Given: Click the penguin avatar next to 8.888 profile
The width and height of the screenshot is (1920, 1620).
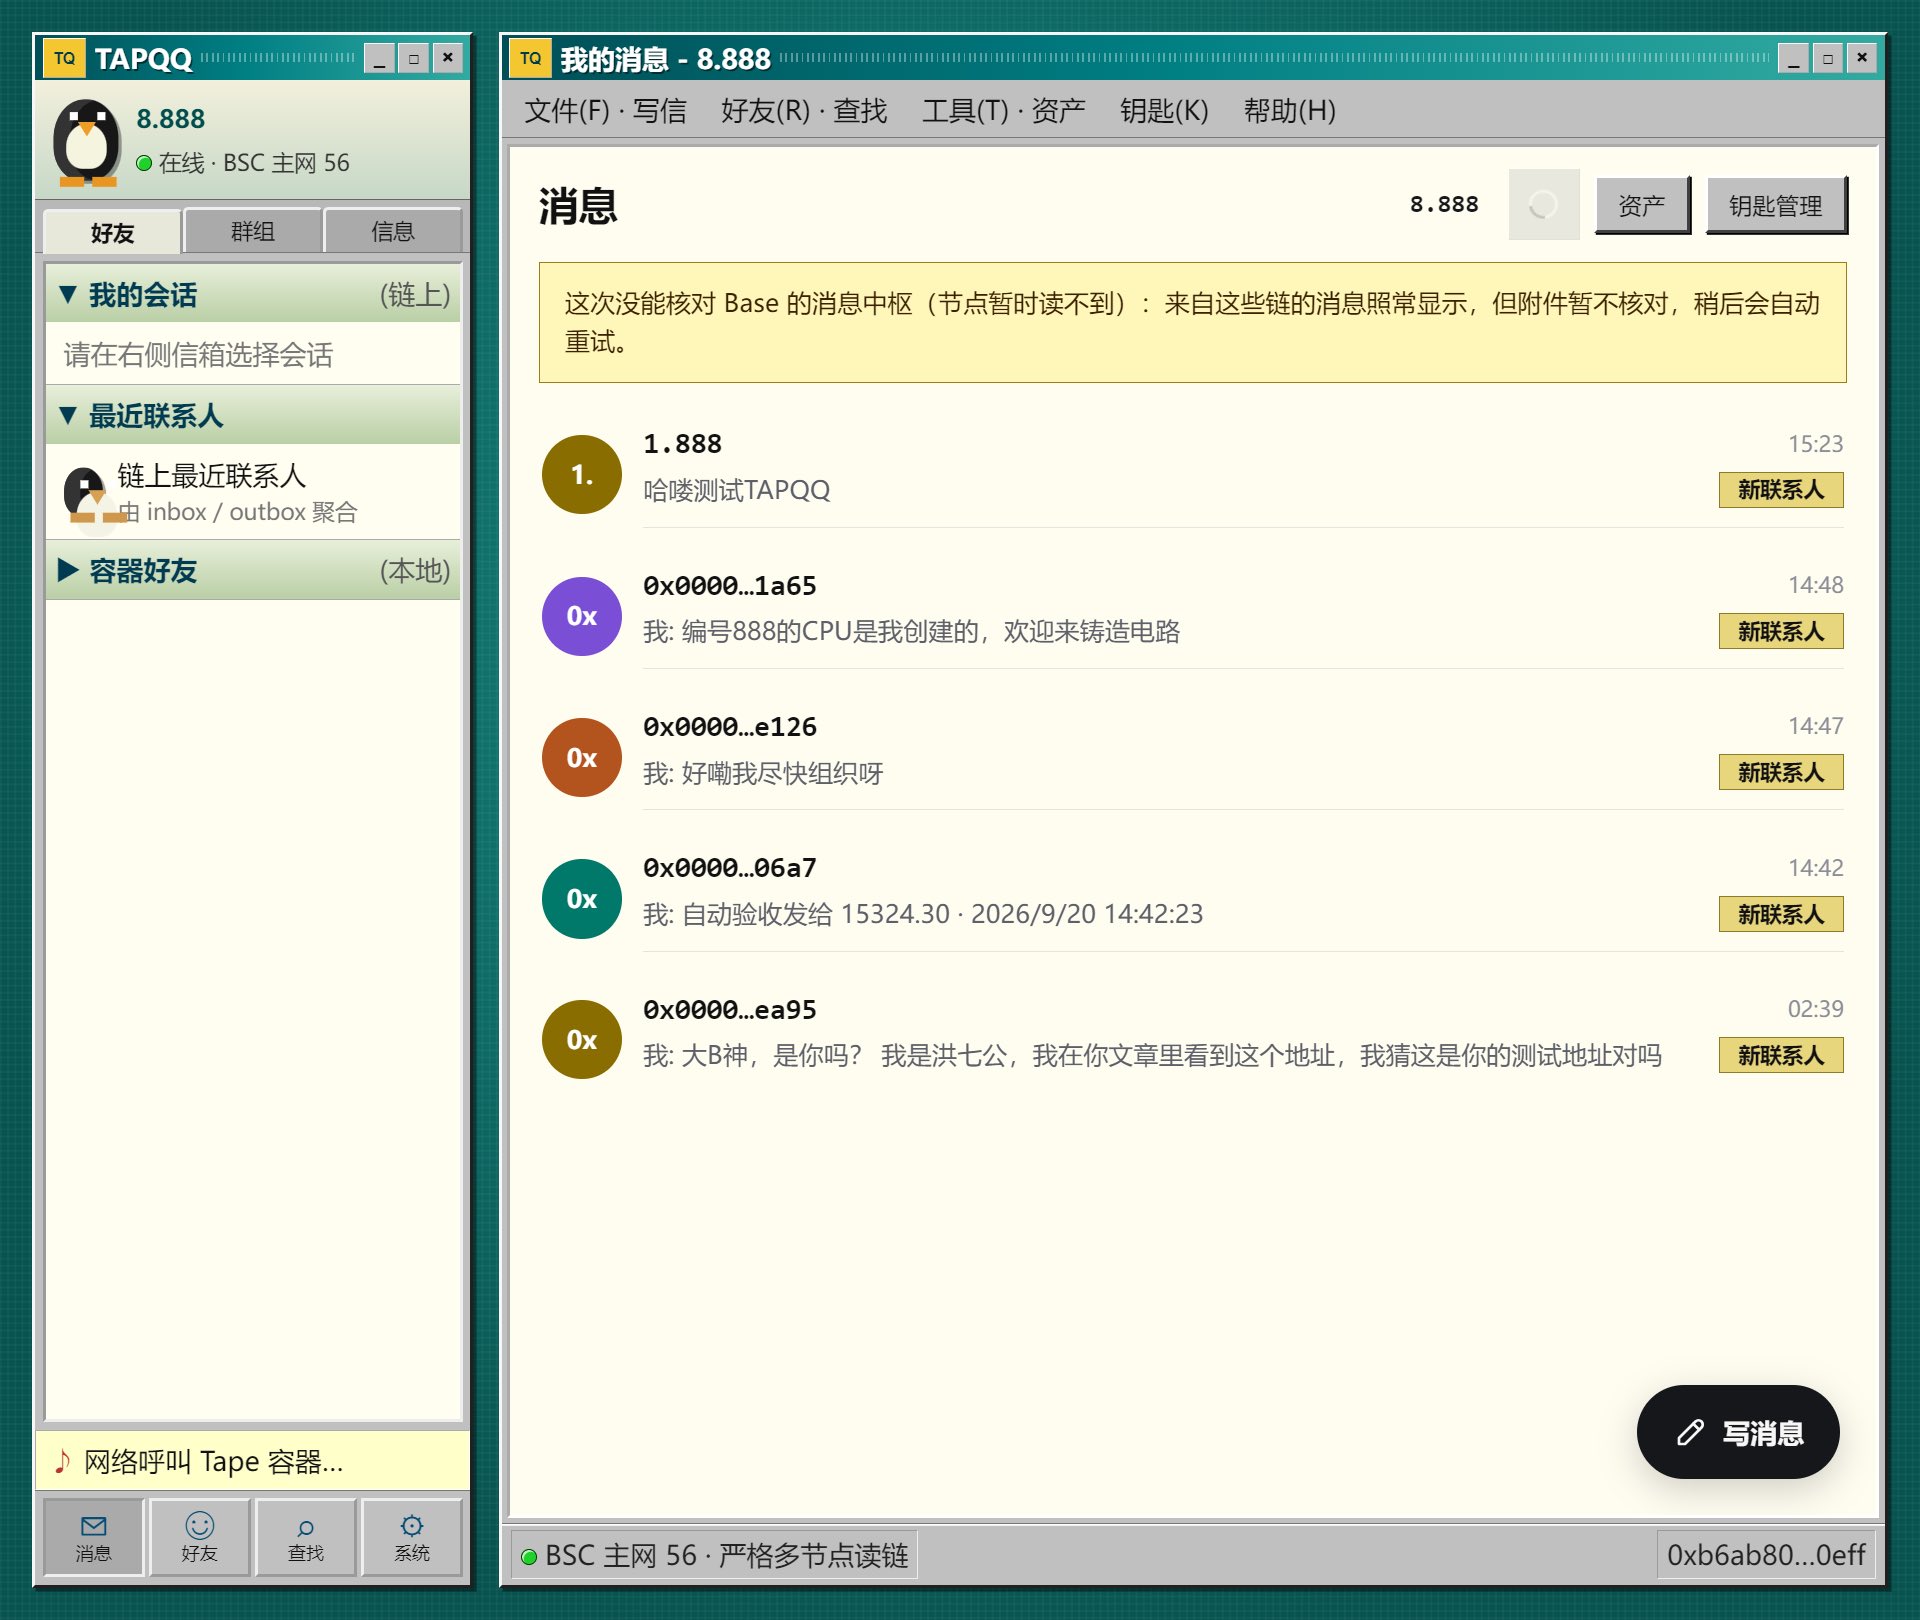Looking at the screenshot, I should [x=87, y=142].
